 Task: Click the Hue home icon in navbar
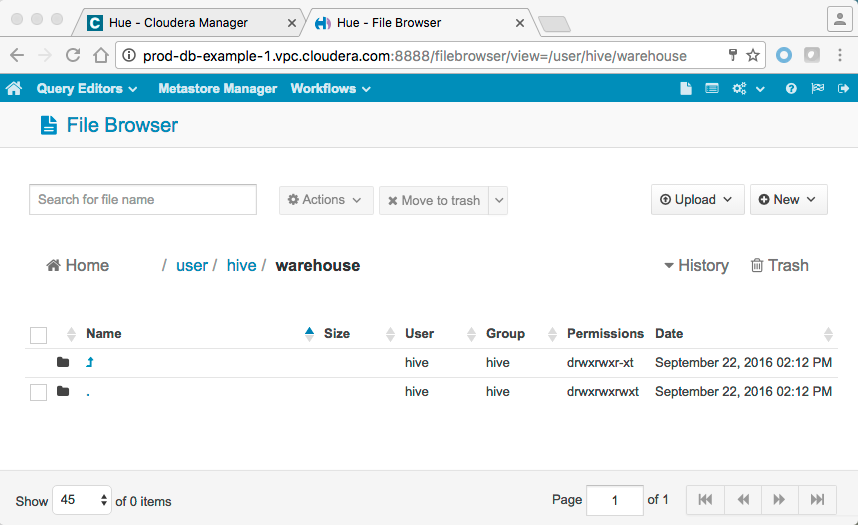(x=14, y=89)
